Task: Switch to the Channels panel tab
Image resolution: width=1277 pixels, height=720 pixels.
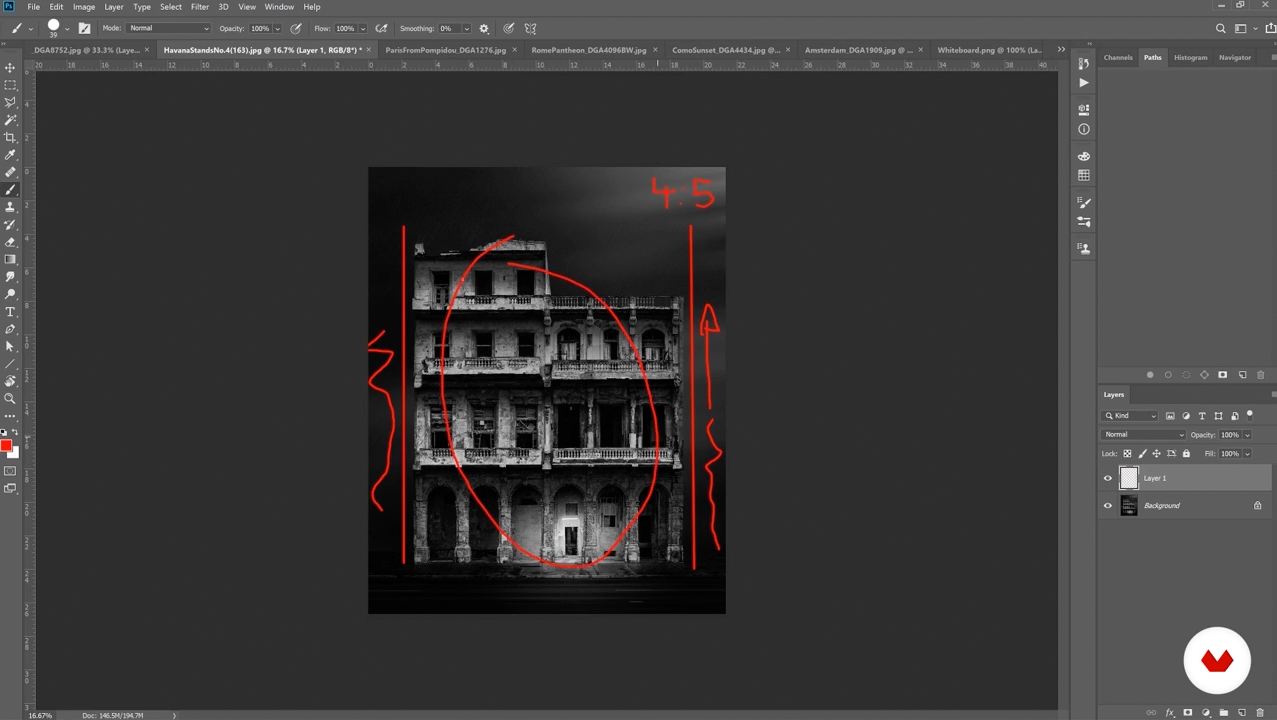Action: (1118, 58)
